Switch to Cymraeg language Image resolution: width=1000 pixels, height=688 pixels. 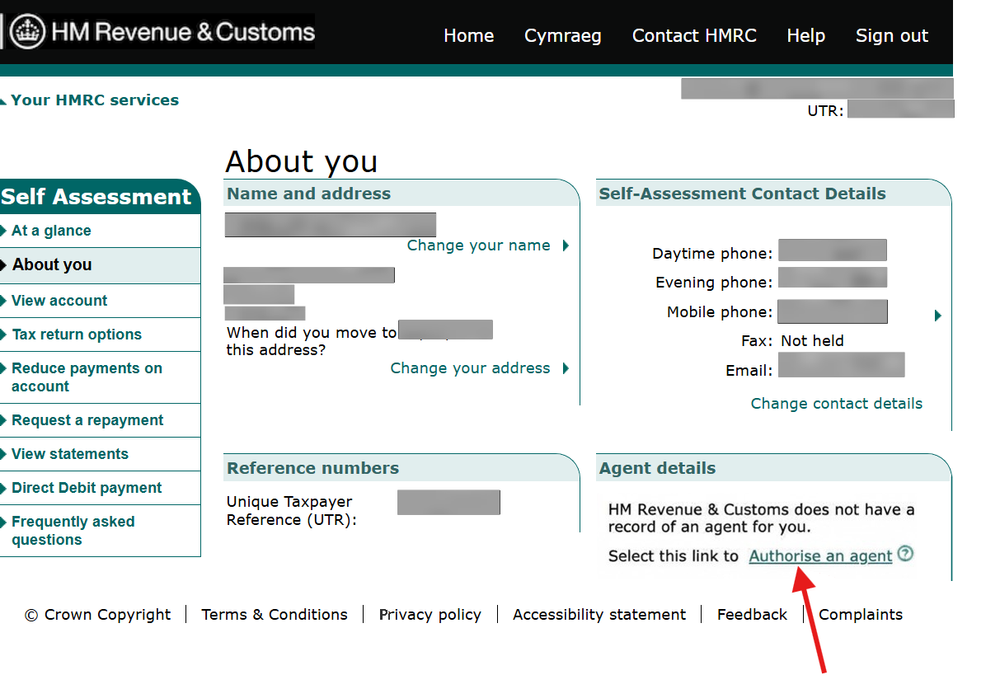[x=562, y=36]
